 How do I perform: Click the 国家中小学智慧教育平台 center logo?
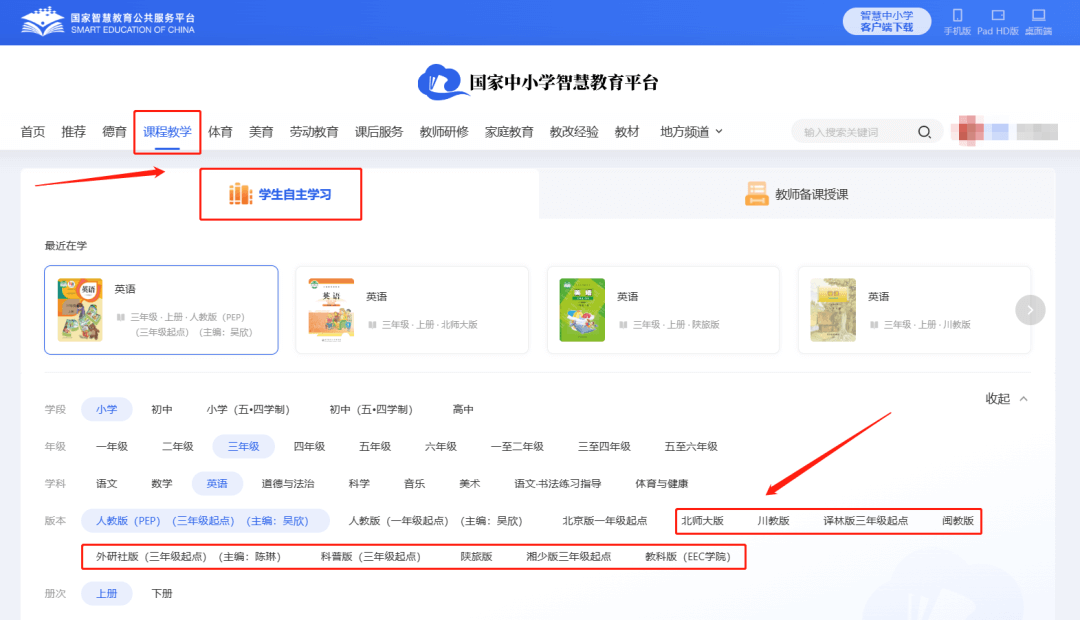click(x=539, y=82)
